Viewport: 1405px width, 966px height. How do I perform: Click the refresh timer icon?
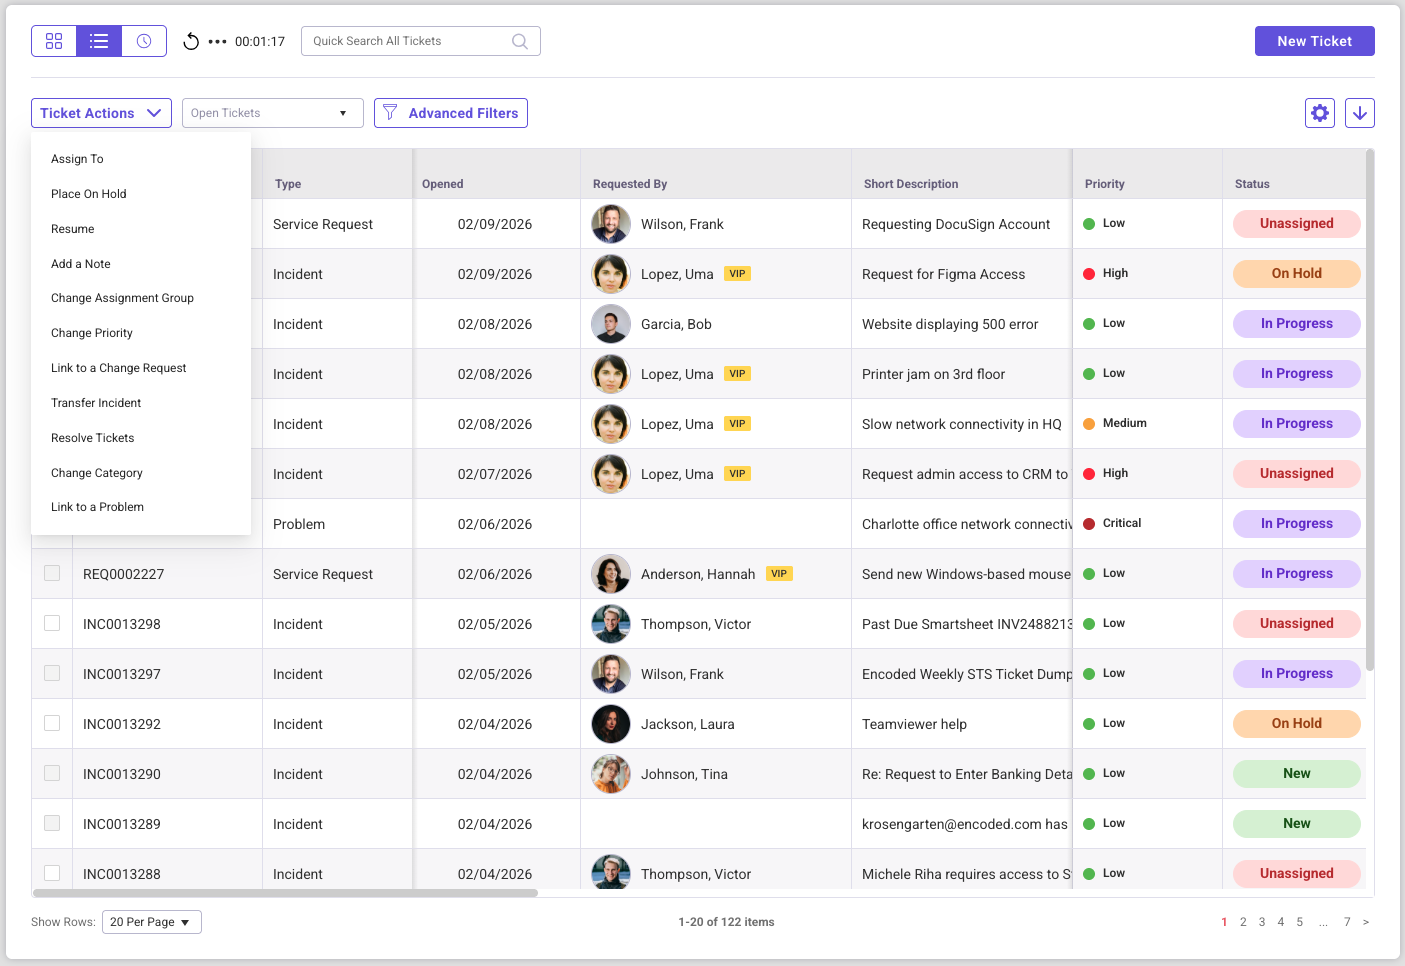pos(191,41)
